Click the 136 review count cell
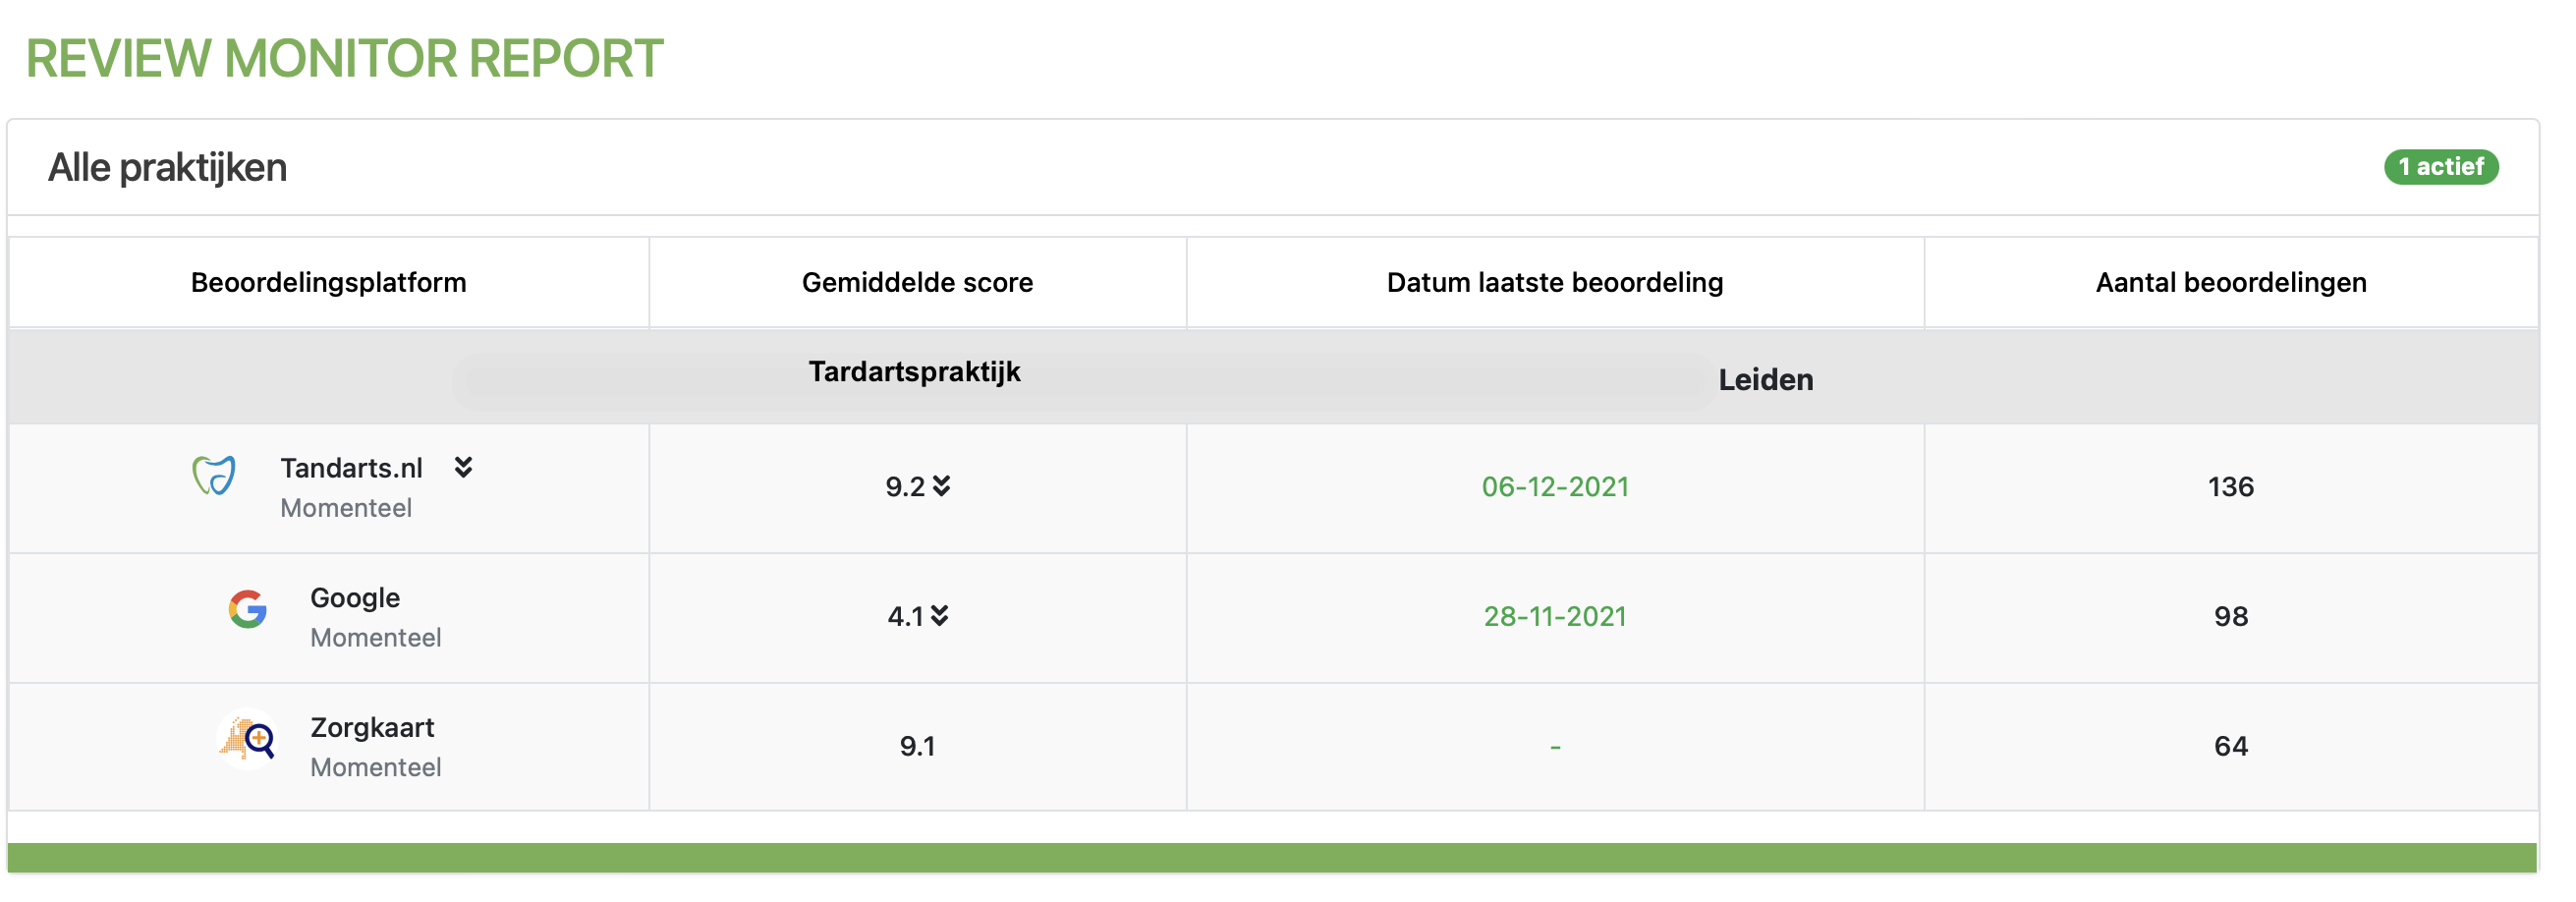The height and width of the screenshot is (902, 2576). coord(2231,487)
